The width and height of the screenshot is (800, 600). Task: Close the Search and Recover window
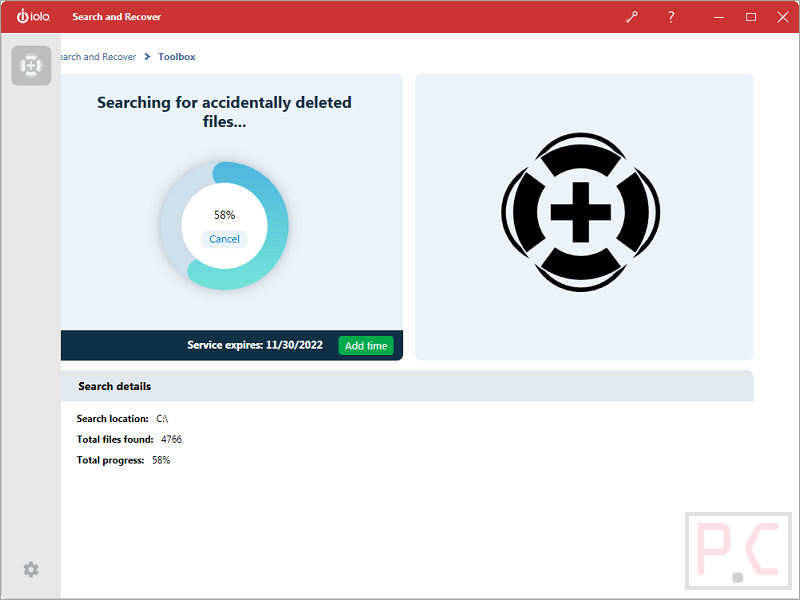click(x=783, y=17)
